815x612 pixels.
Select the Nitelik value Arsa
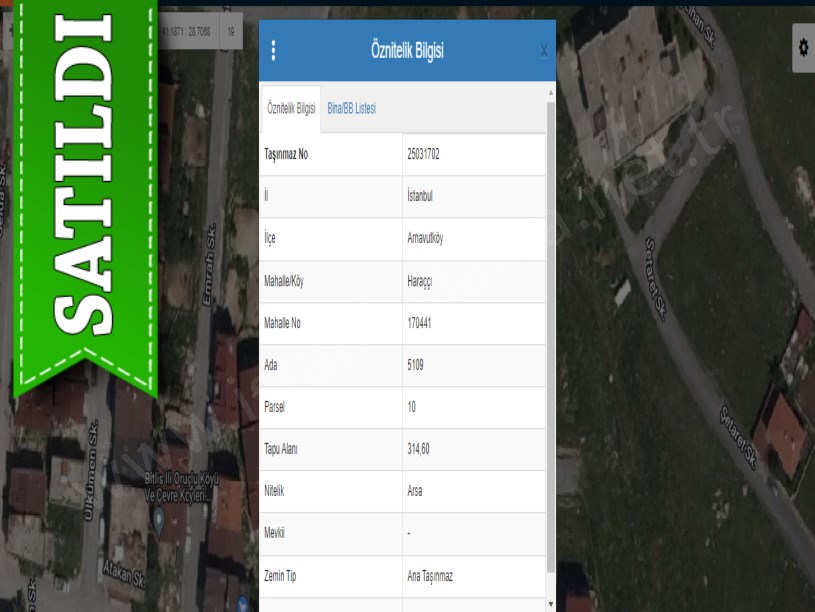coord(416,491)
